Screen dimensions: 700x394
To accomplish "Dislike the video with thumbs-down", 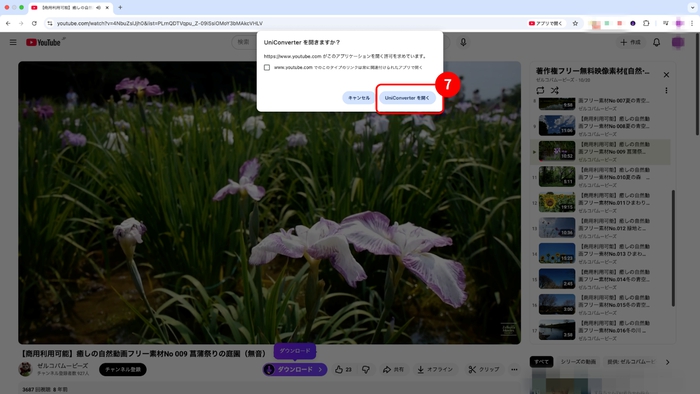I will (x=366, y=369).
